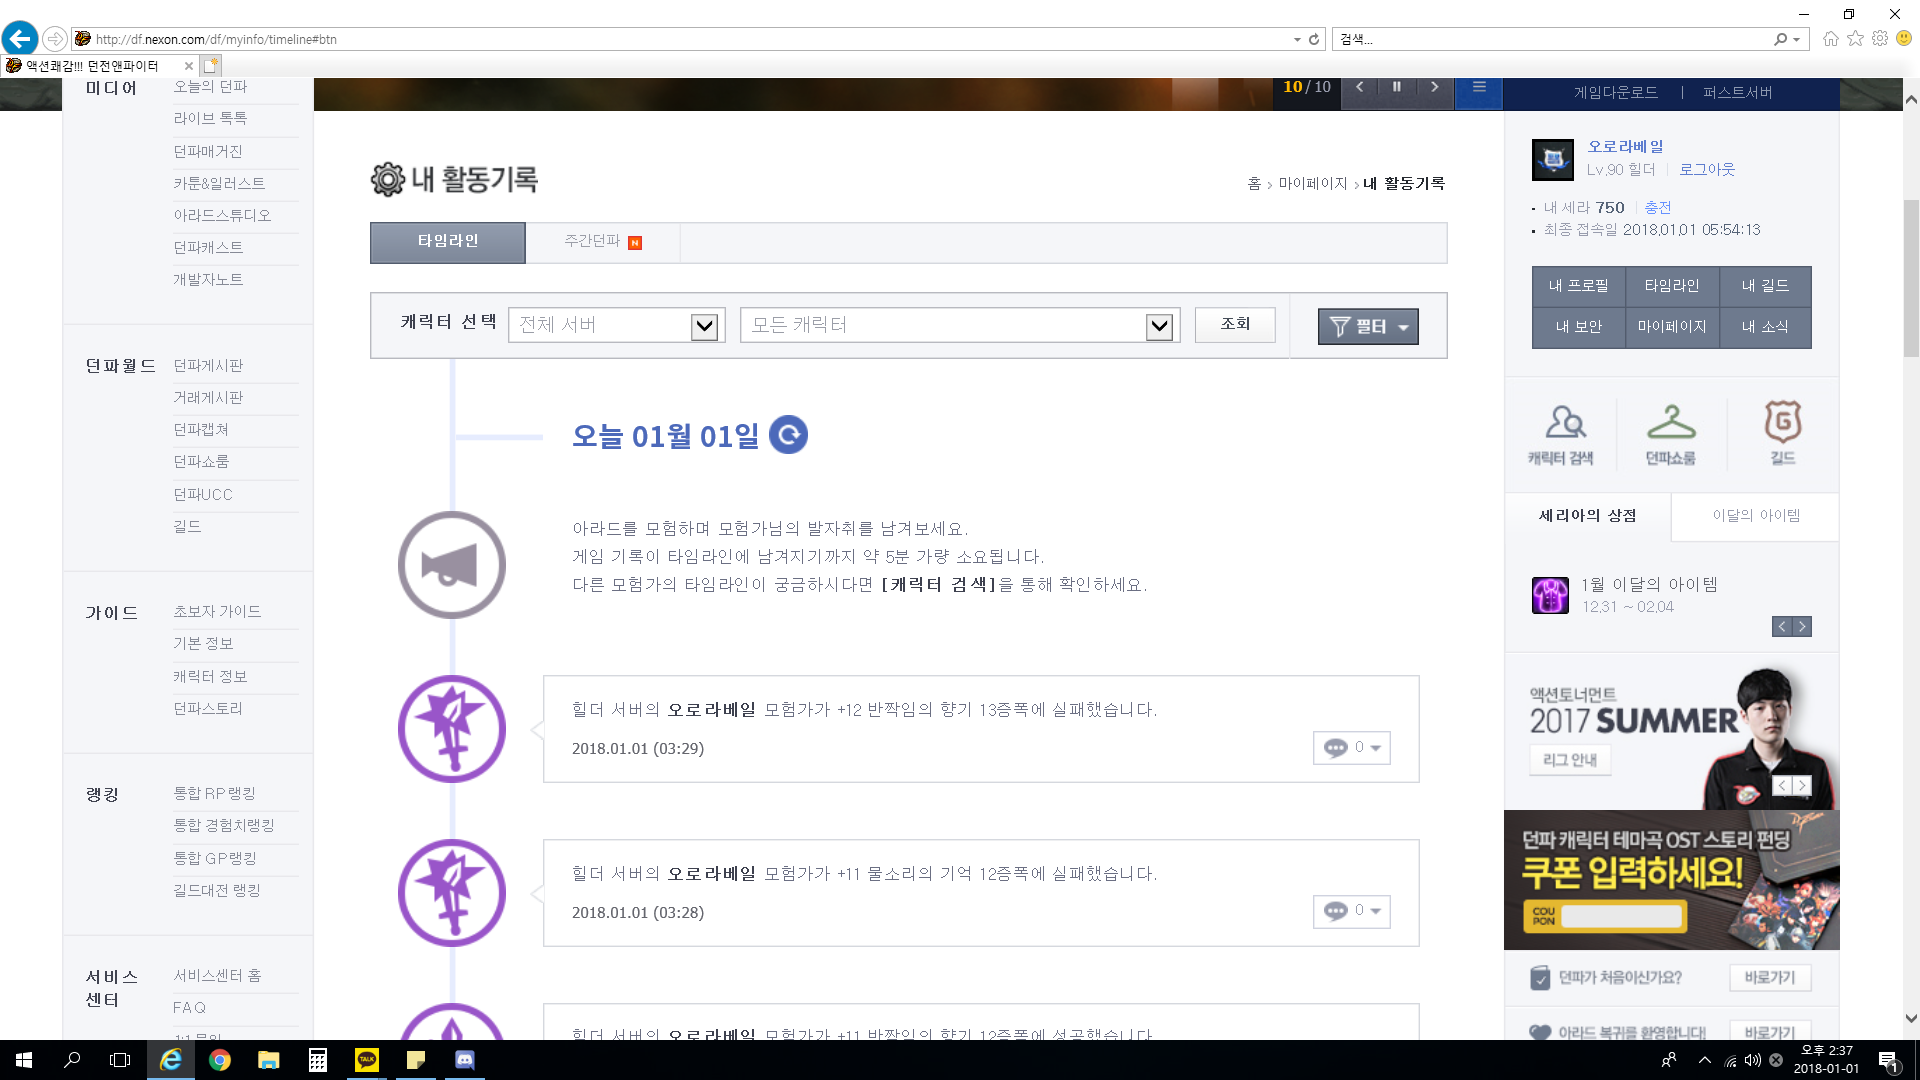Open the Windows Start menu
Screen dimensions: 1920x1080
pyautogui.click(x=24, y=1060)
